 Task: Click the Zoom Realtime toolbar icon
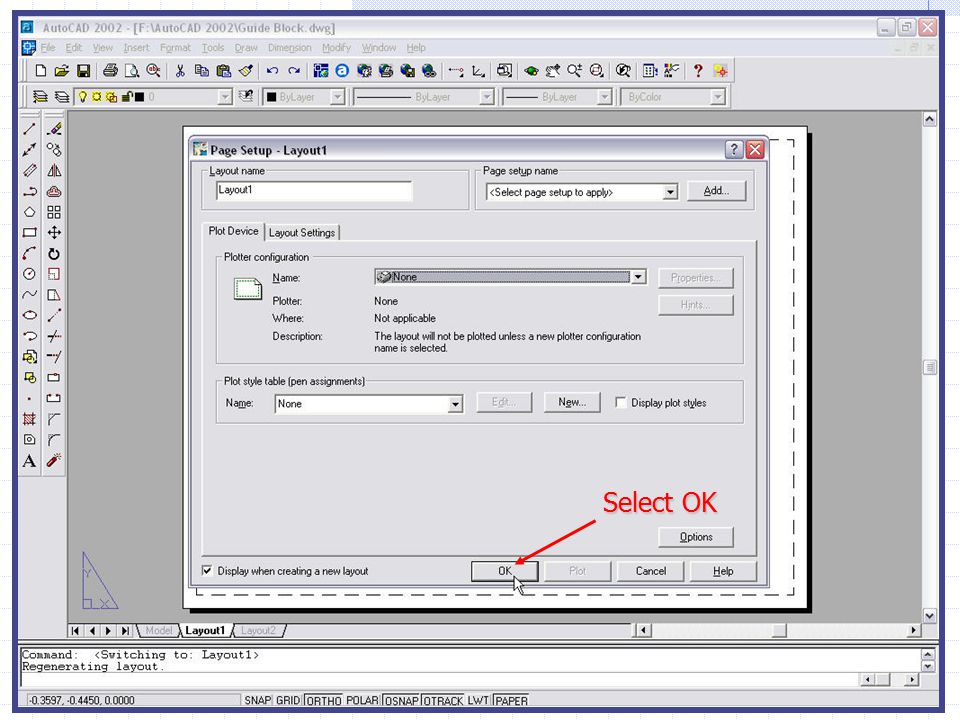point(574,71)
